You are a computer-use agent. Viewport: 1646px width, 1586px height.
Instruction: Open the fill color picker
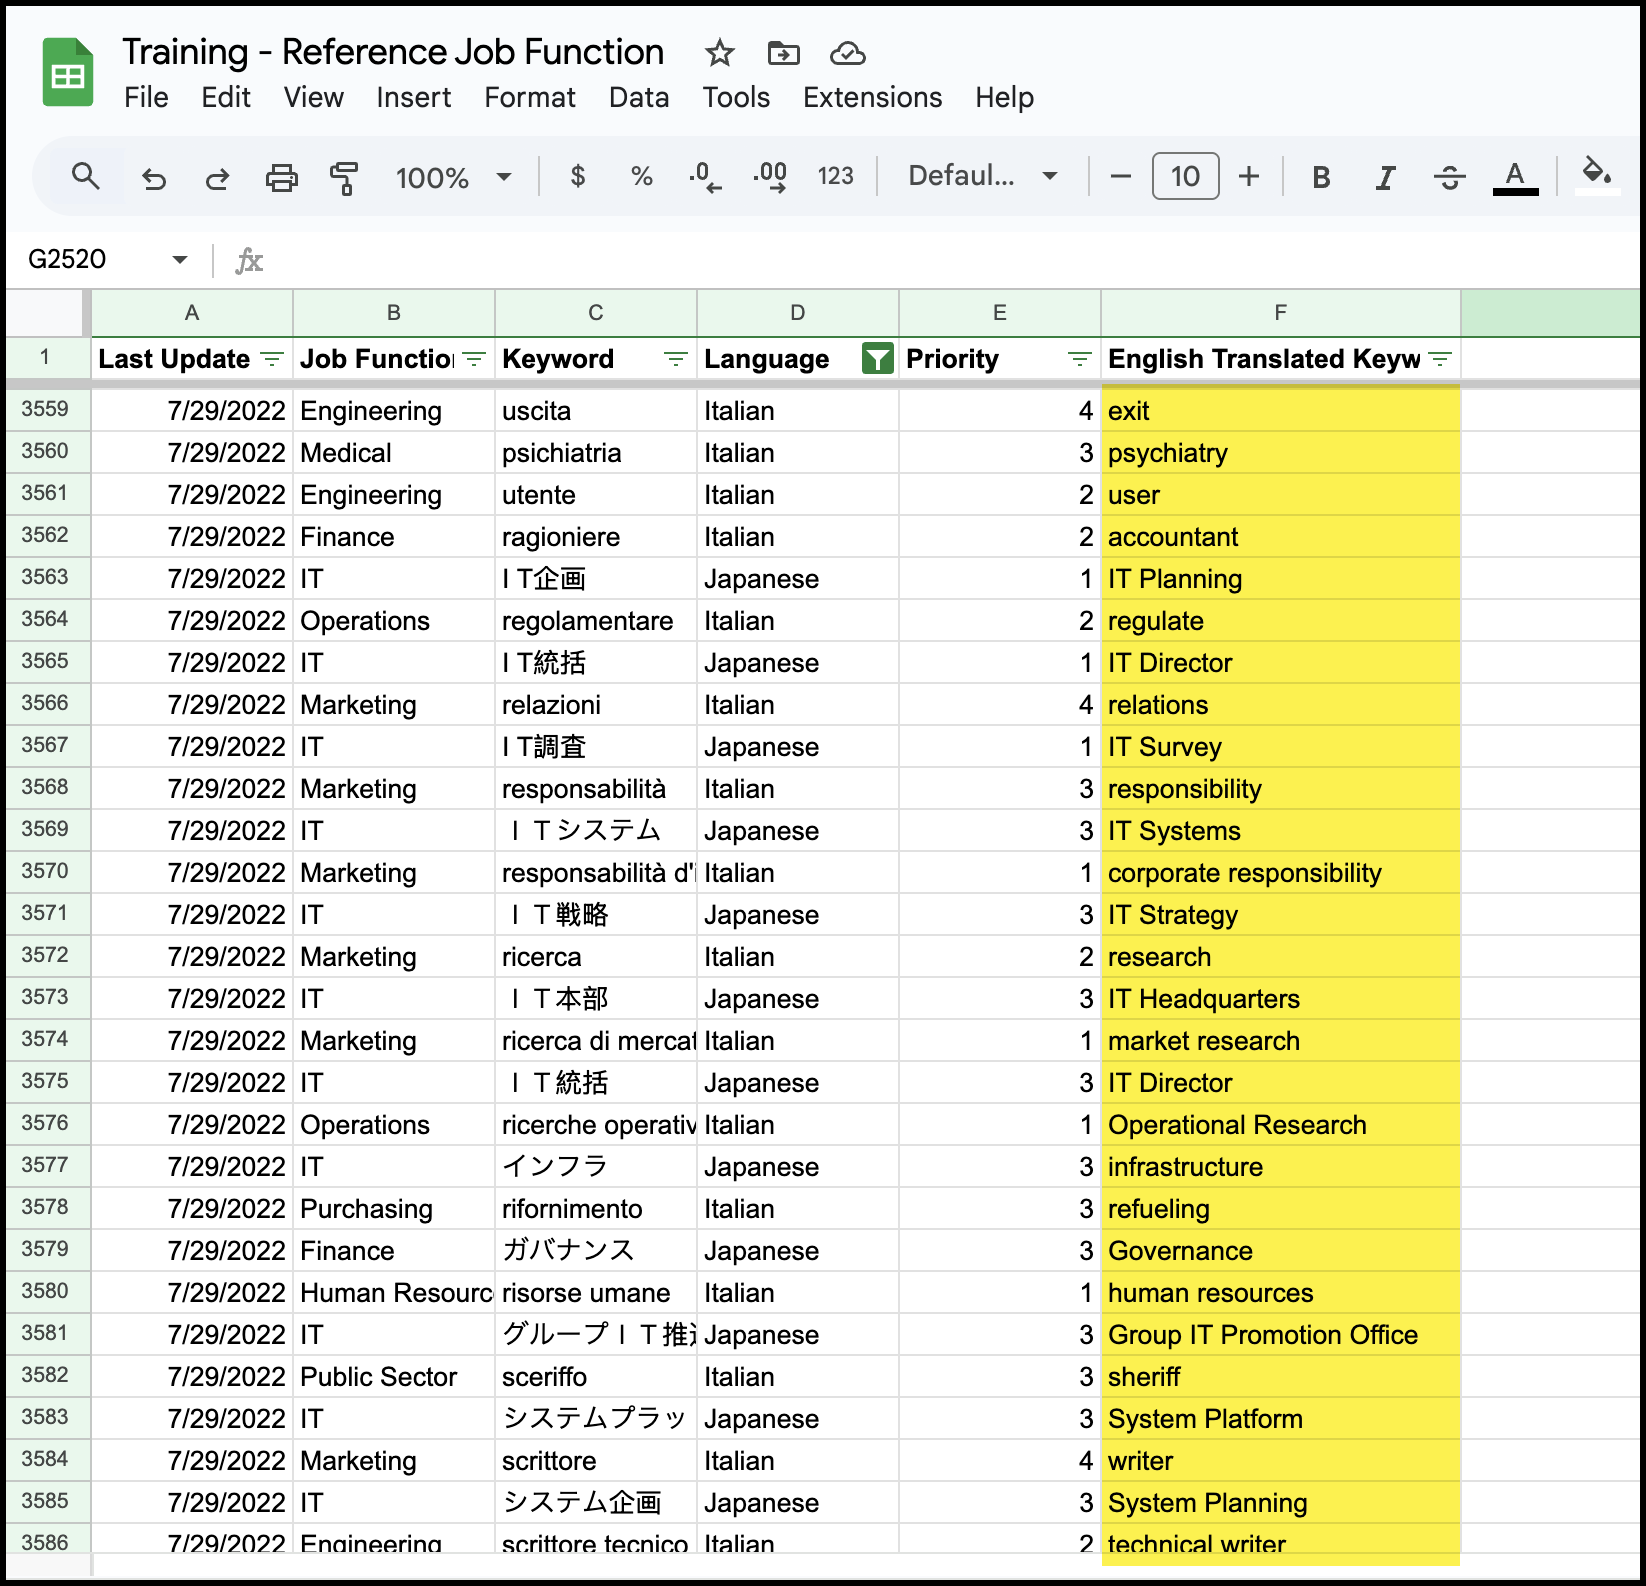tap(1596, 175)
